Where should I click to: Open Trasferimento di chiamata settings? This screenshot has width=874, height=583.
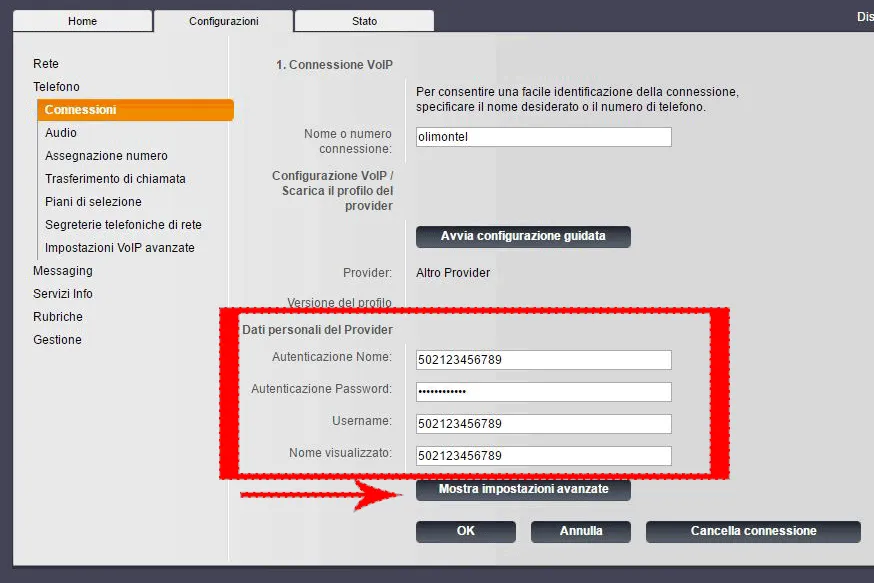(115, 179)
